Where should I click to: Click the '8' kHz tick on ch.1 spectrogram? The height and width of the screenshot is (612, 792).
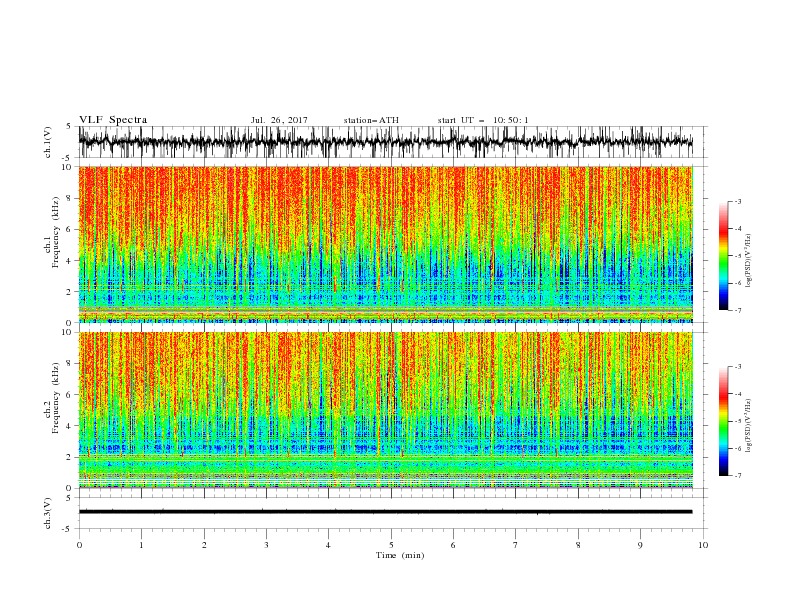[70, 198]
